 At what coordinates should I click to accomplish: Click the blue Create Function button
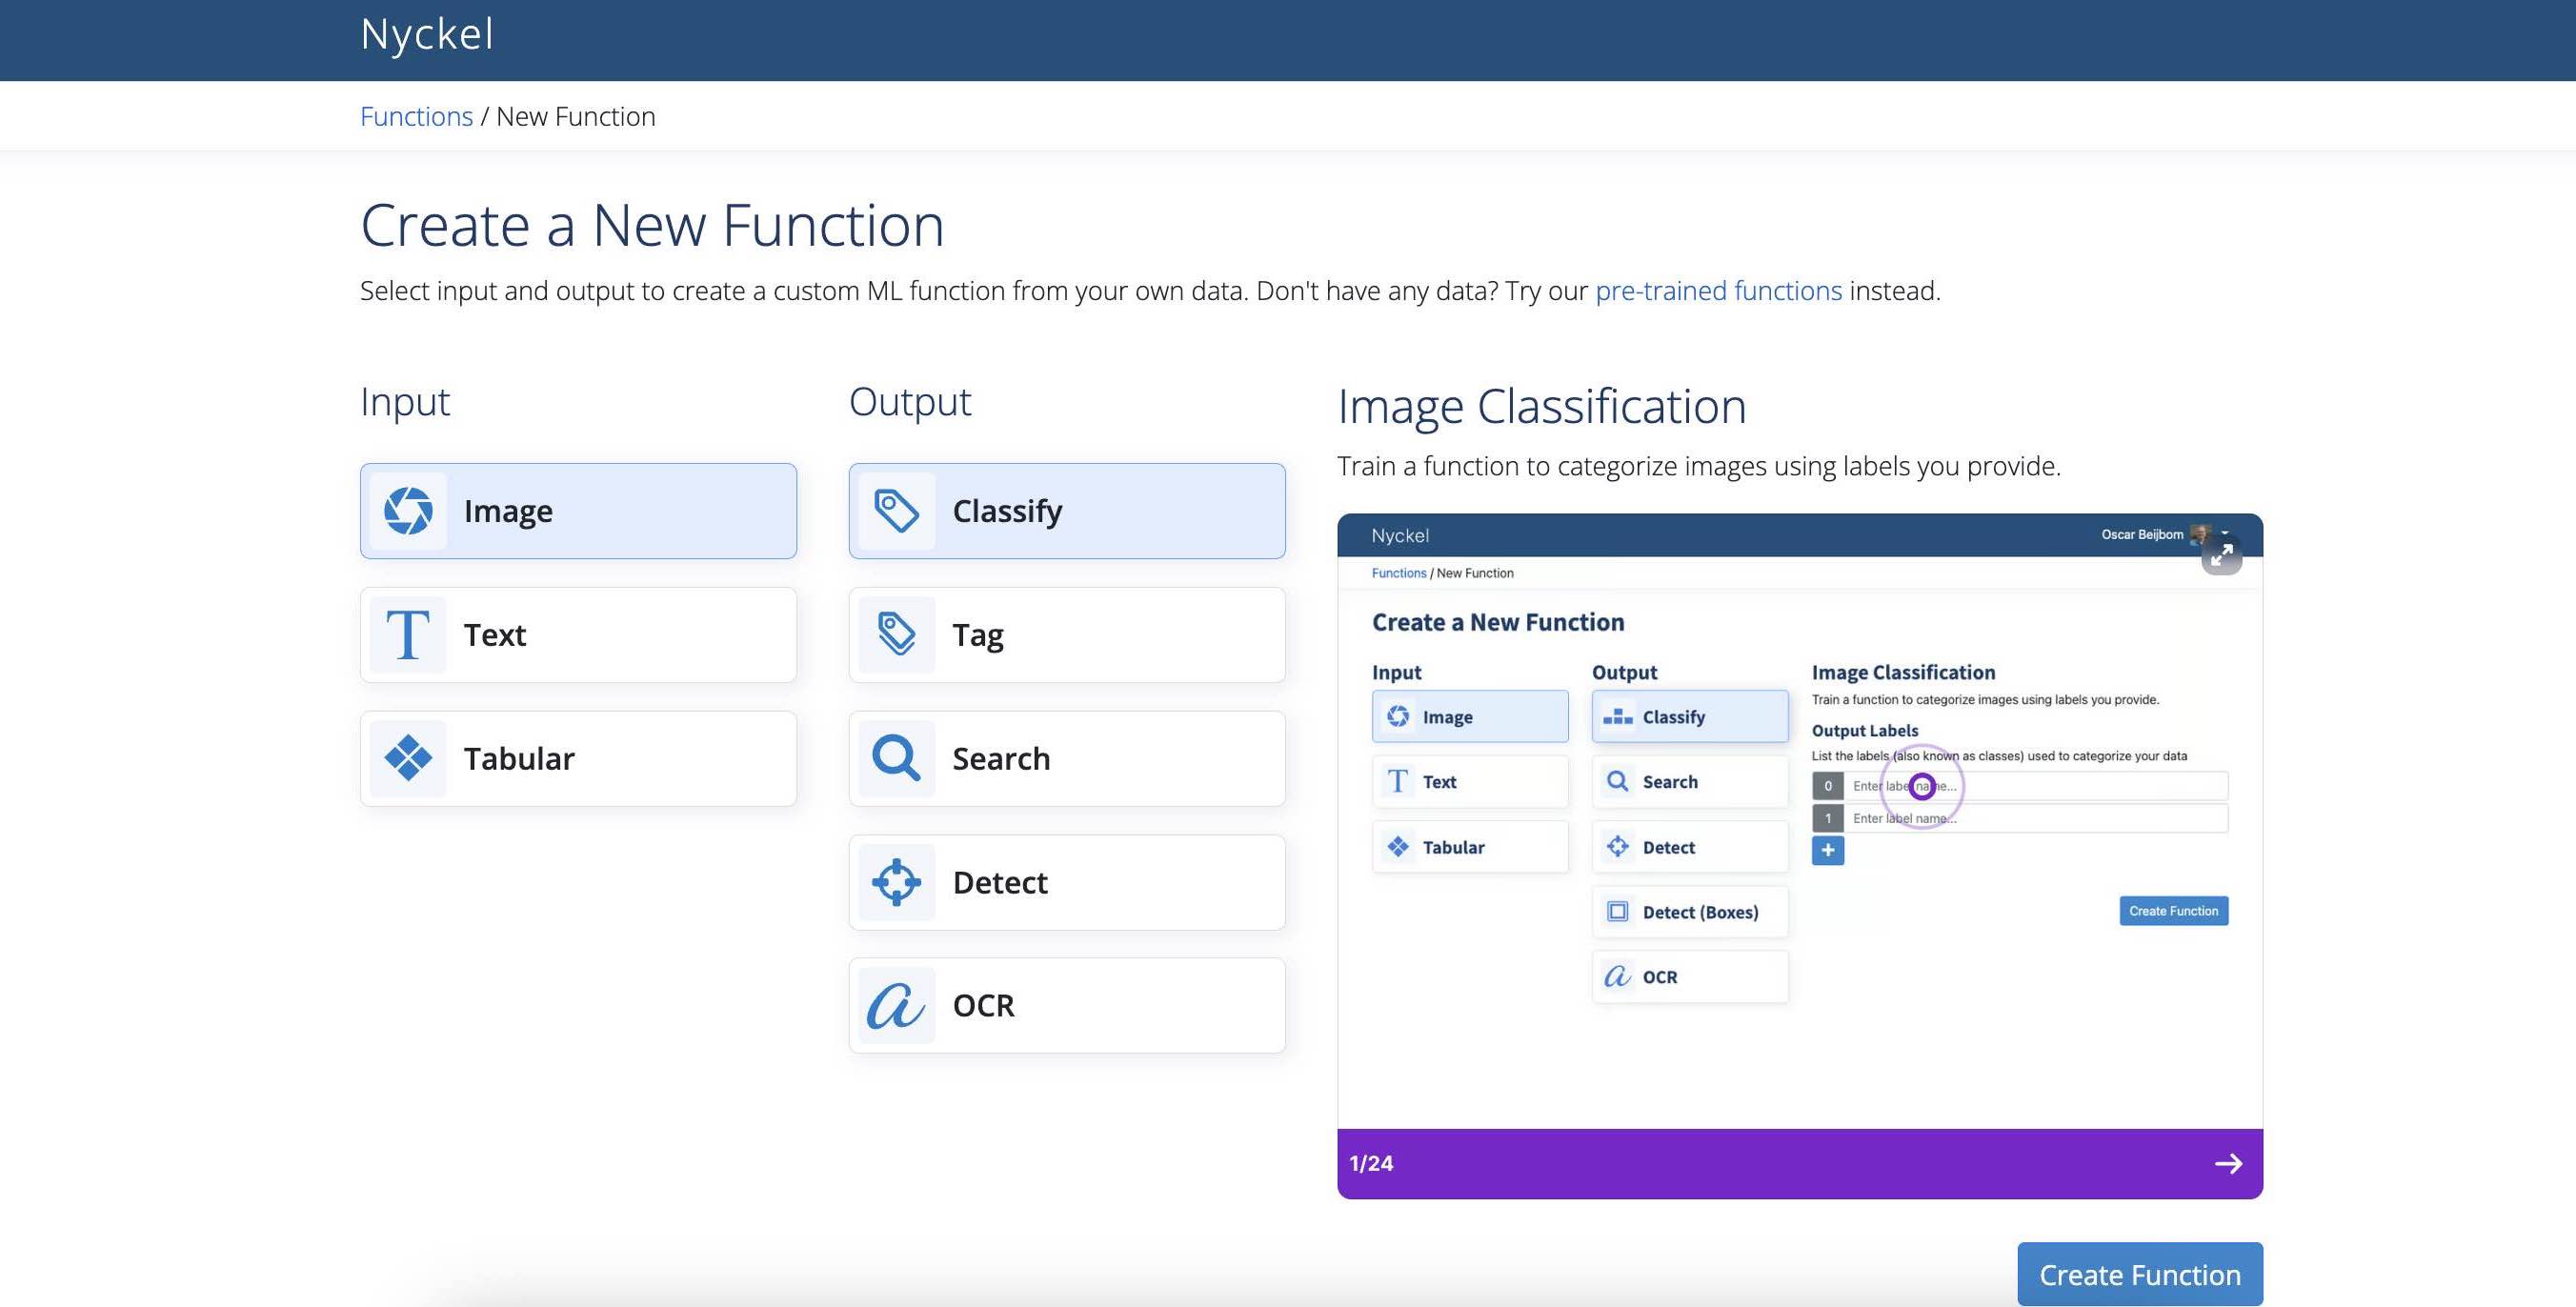tap(2139, 1274)
